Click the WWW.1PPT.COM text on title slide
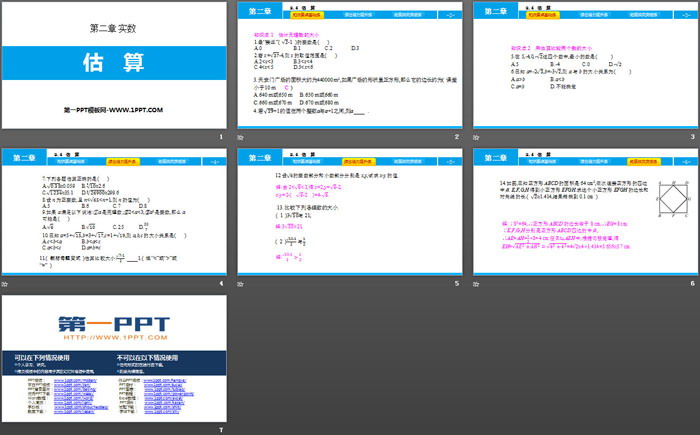 tap(113, 109)
